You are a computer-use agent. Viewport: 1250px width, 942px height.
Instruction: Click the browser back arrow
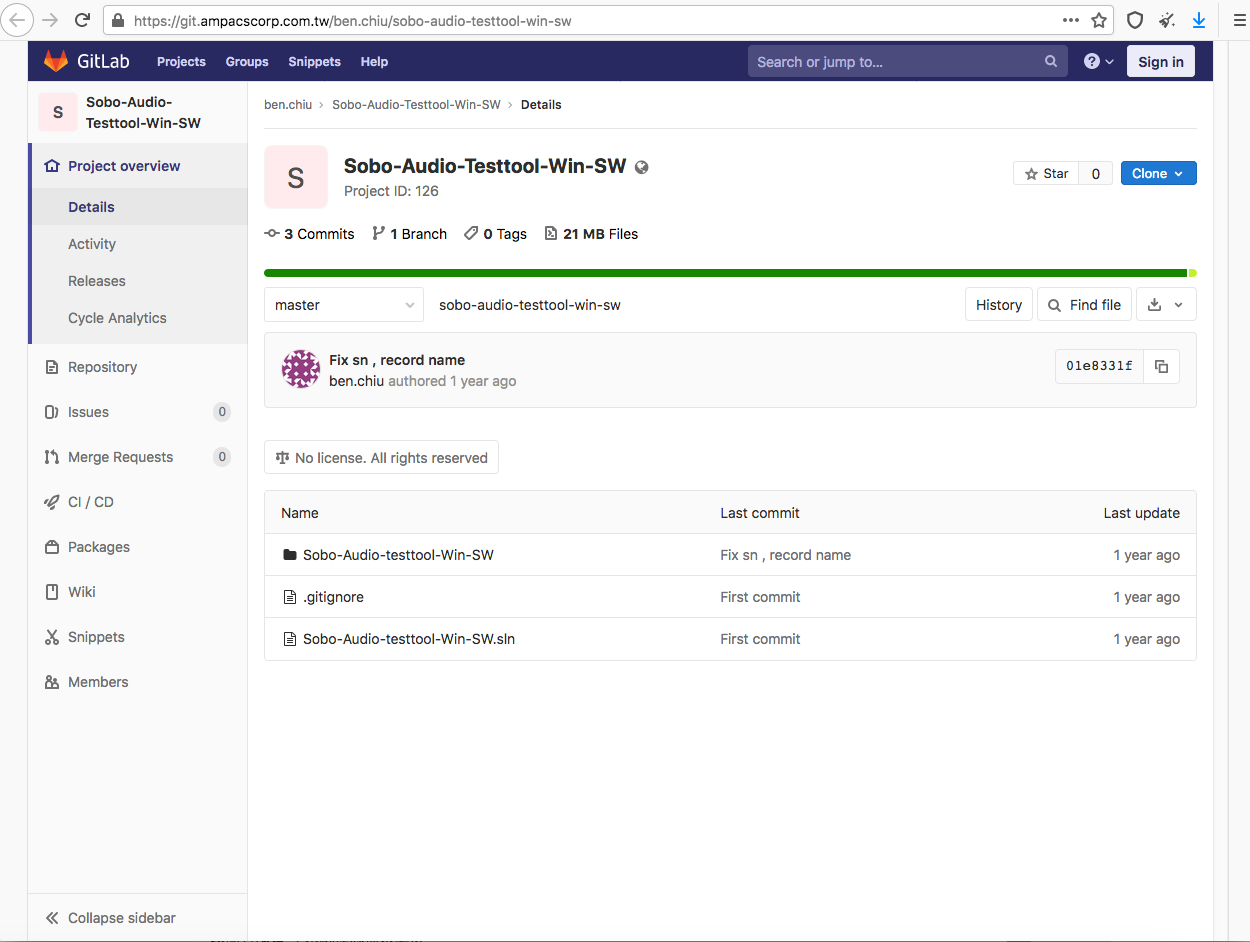click(18, 20)
